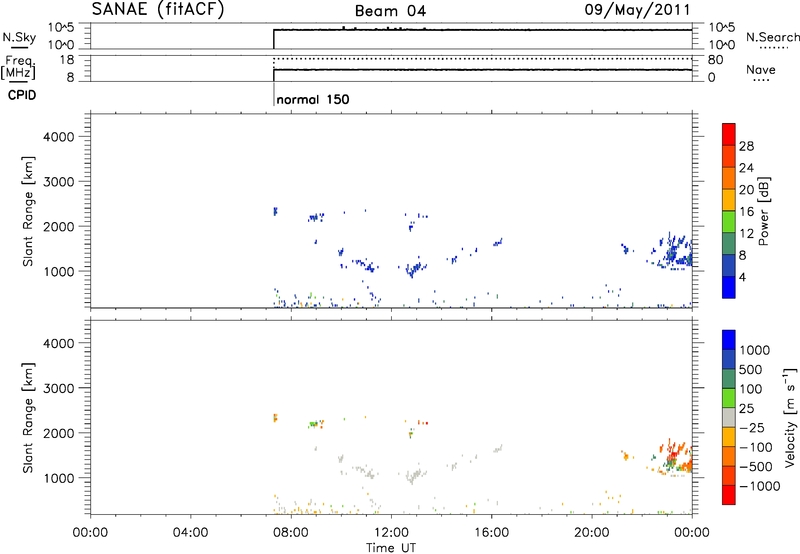Viewport: 800px width, 554px height.
Task: Click the 500 label on Velocity colorbar
Action: (x=751, y=369)
